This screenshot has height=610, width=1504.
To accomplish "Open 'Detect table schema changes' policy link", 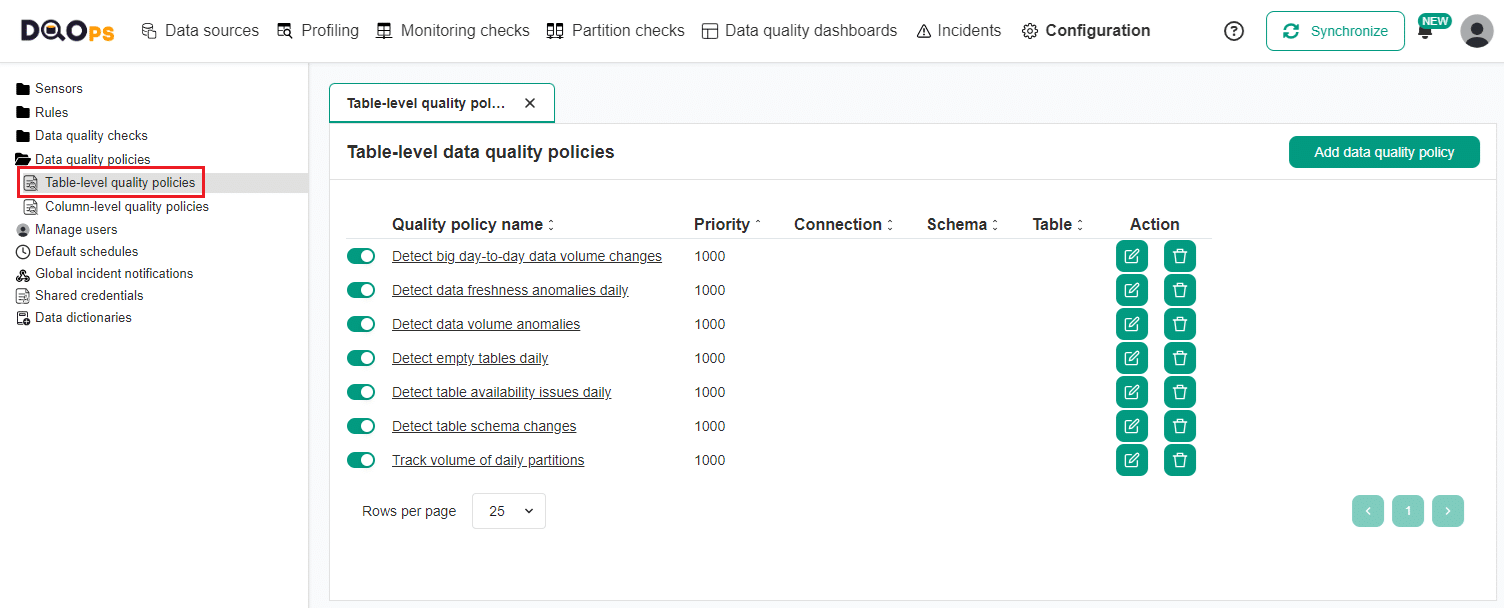I will pyautogui.click(x=484, y=426).
